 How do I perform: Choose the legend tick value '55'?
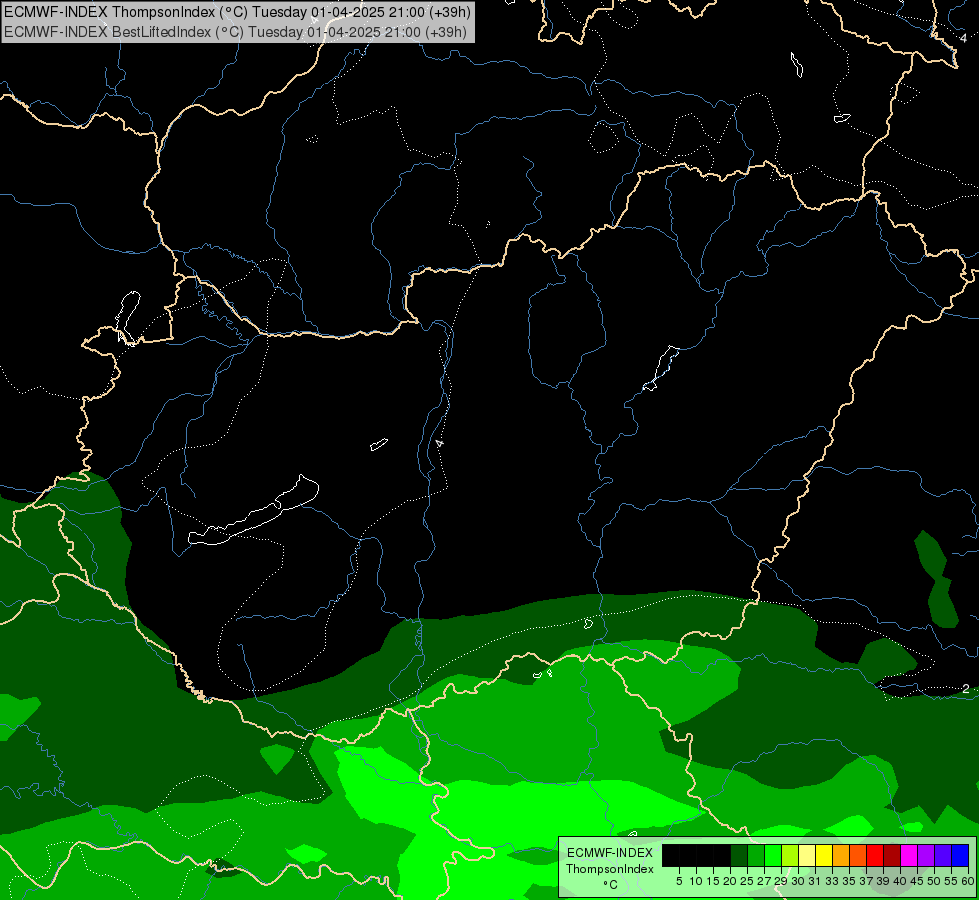point(951,881)
